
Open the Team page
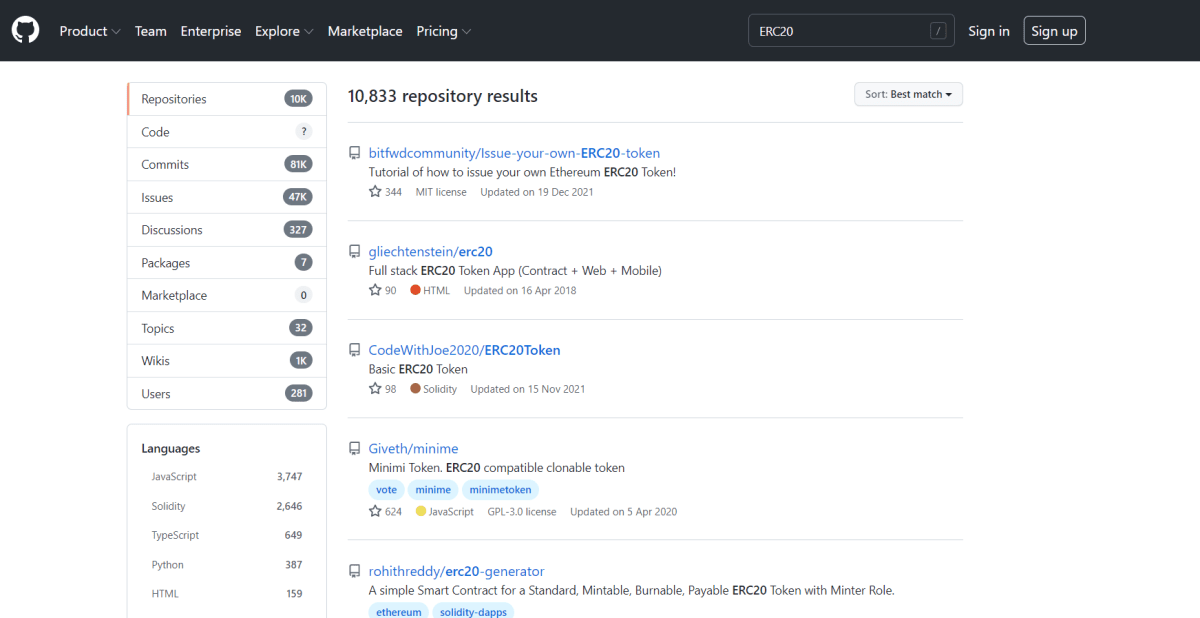pyautogui.click(x=151, y=31)
